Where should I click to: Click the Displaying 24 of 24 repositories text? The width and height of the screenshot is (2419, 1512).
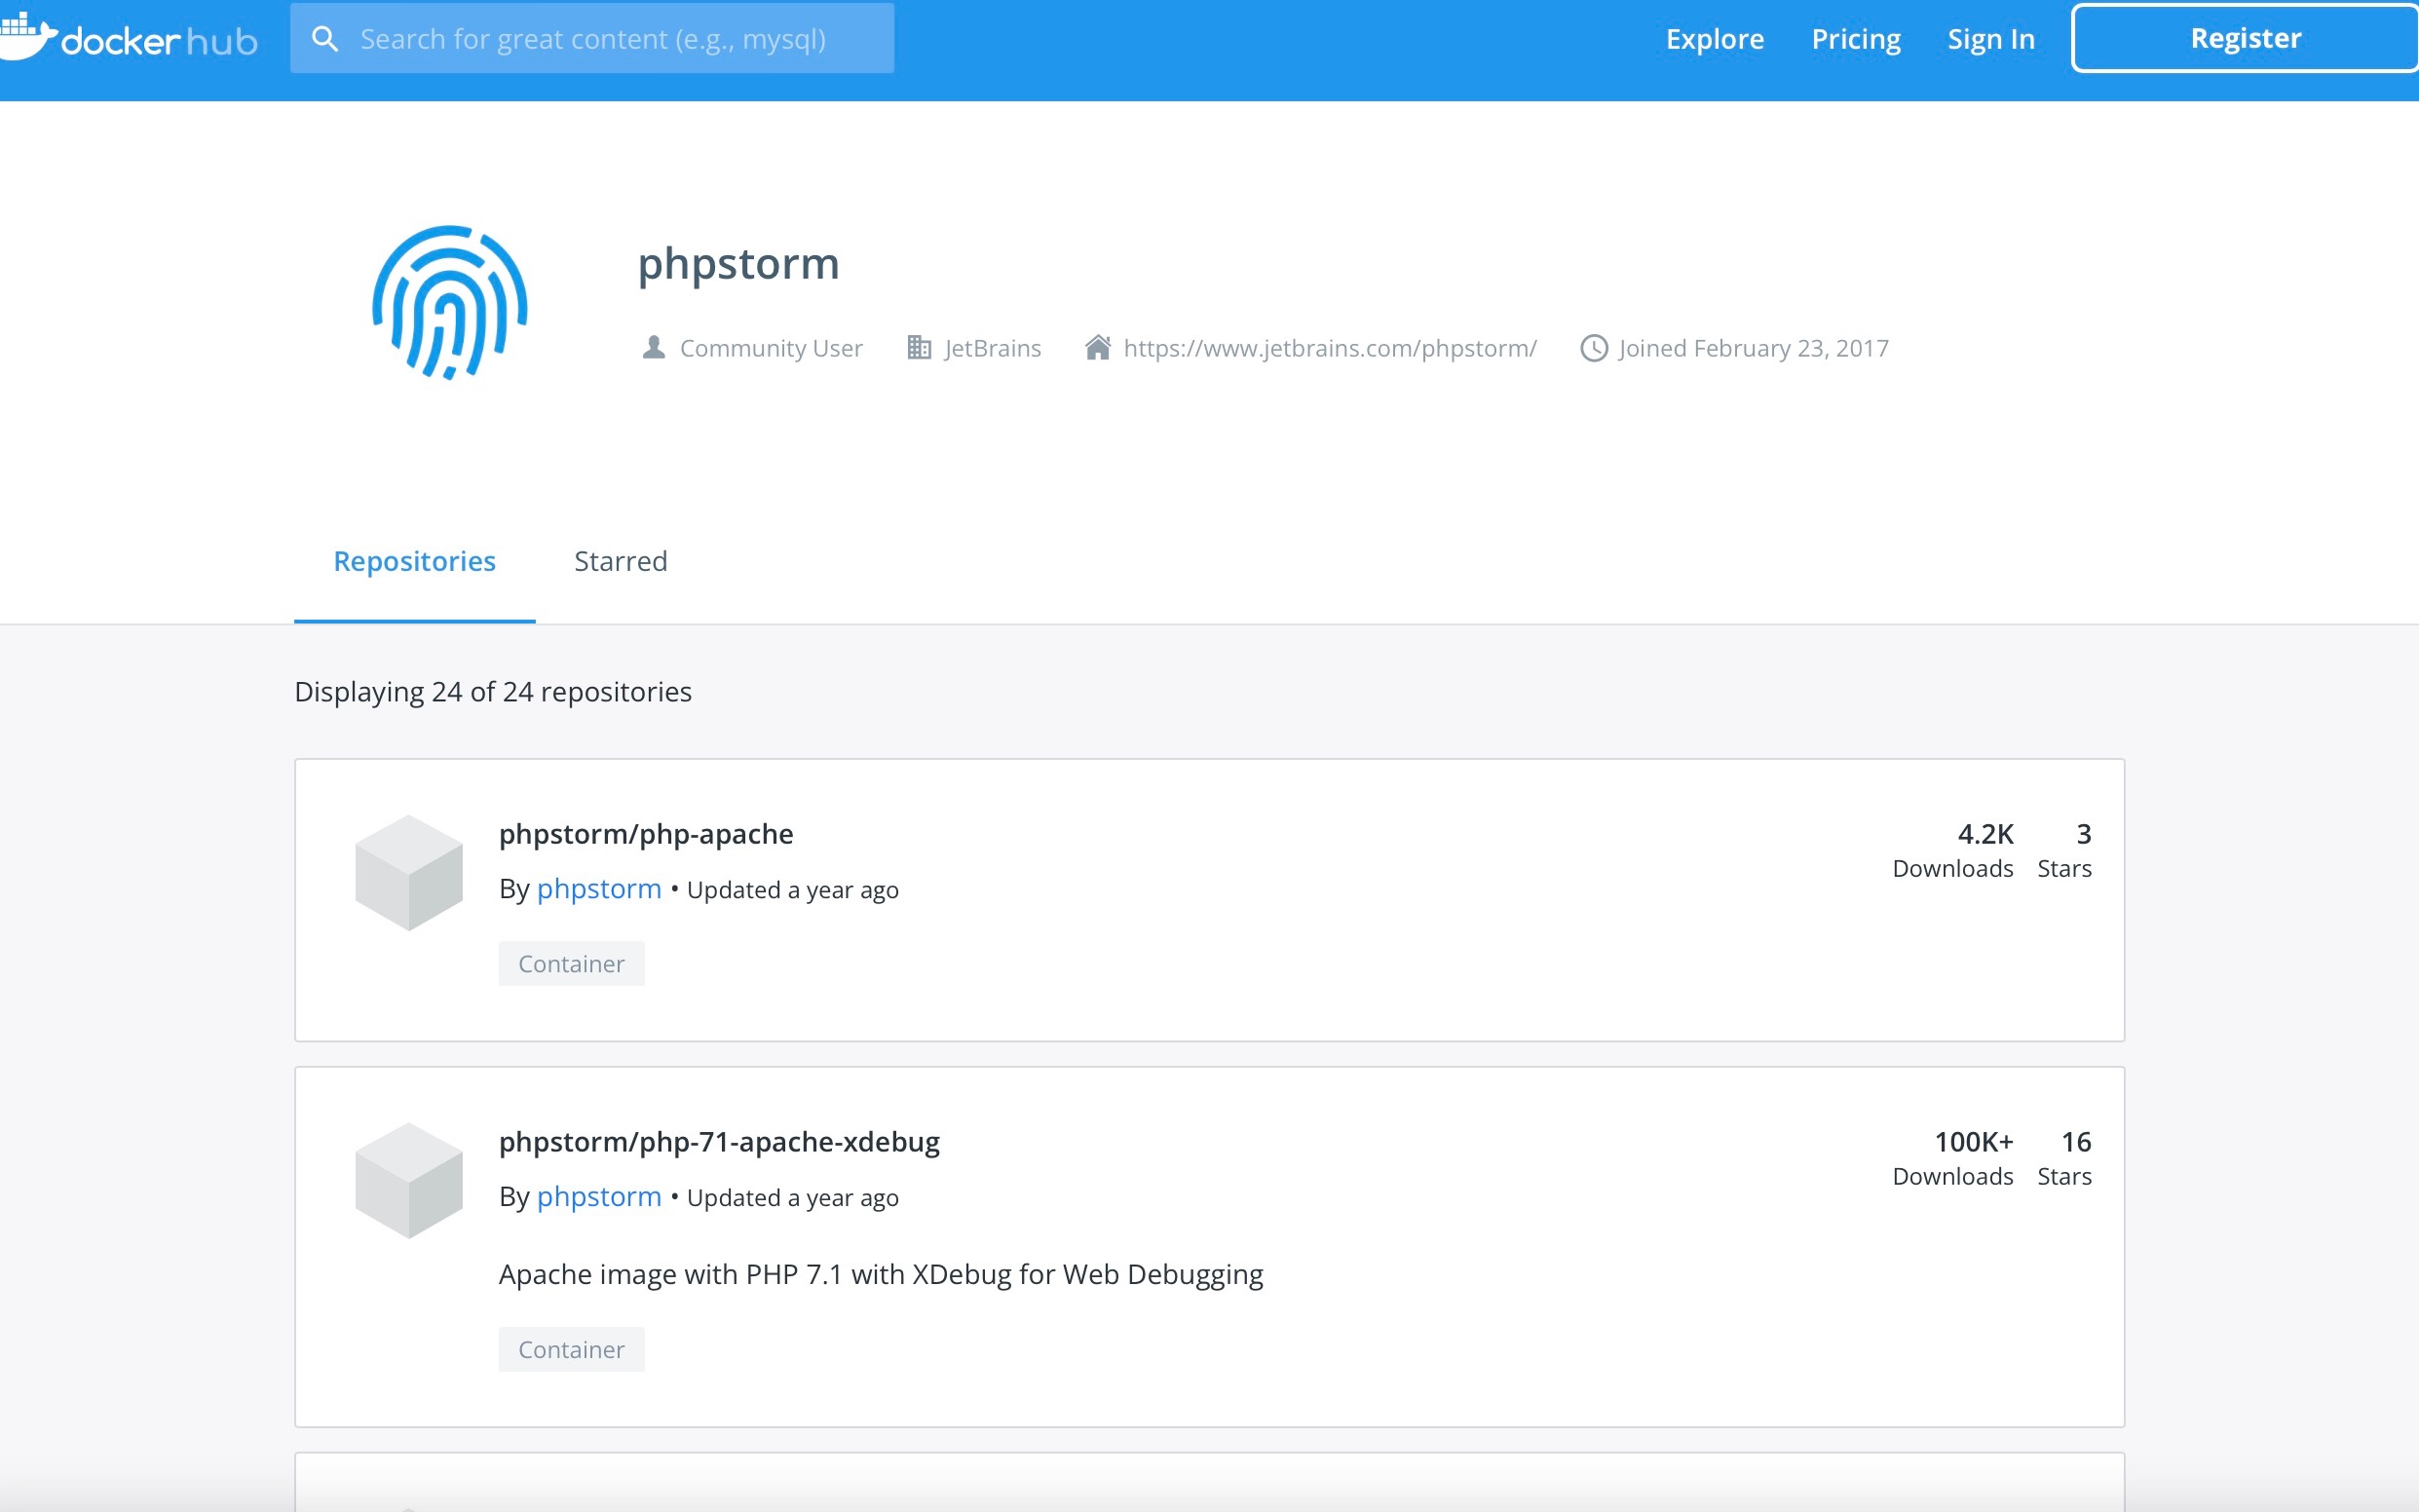coord(492,692)
